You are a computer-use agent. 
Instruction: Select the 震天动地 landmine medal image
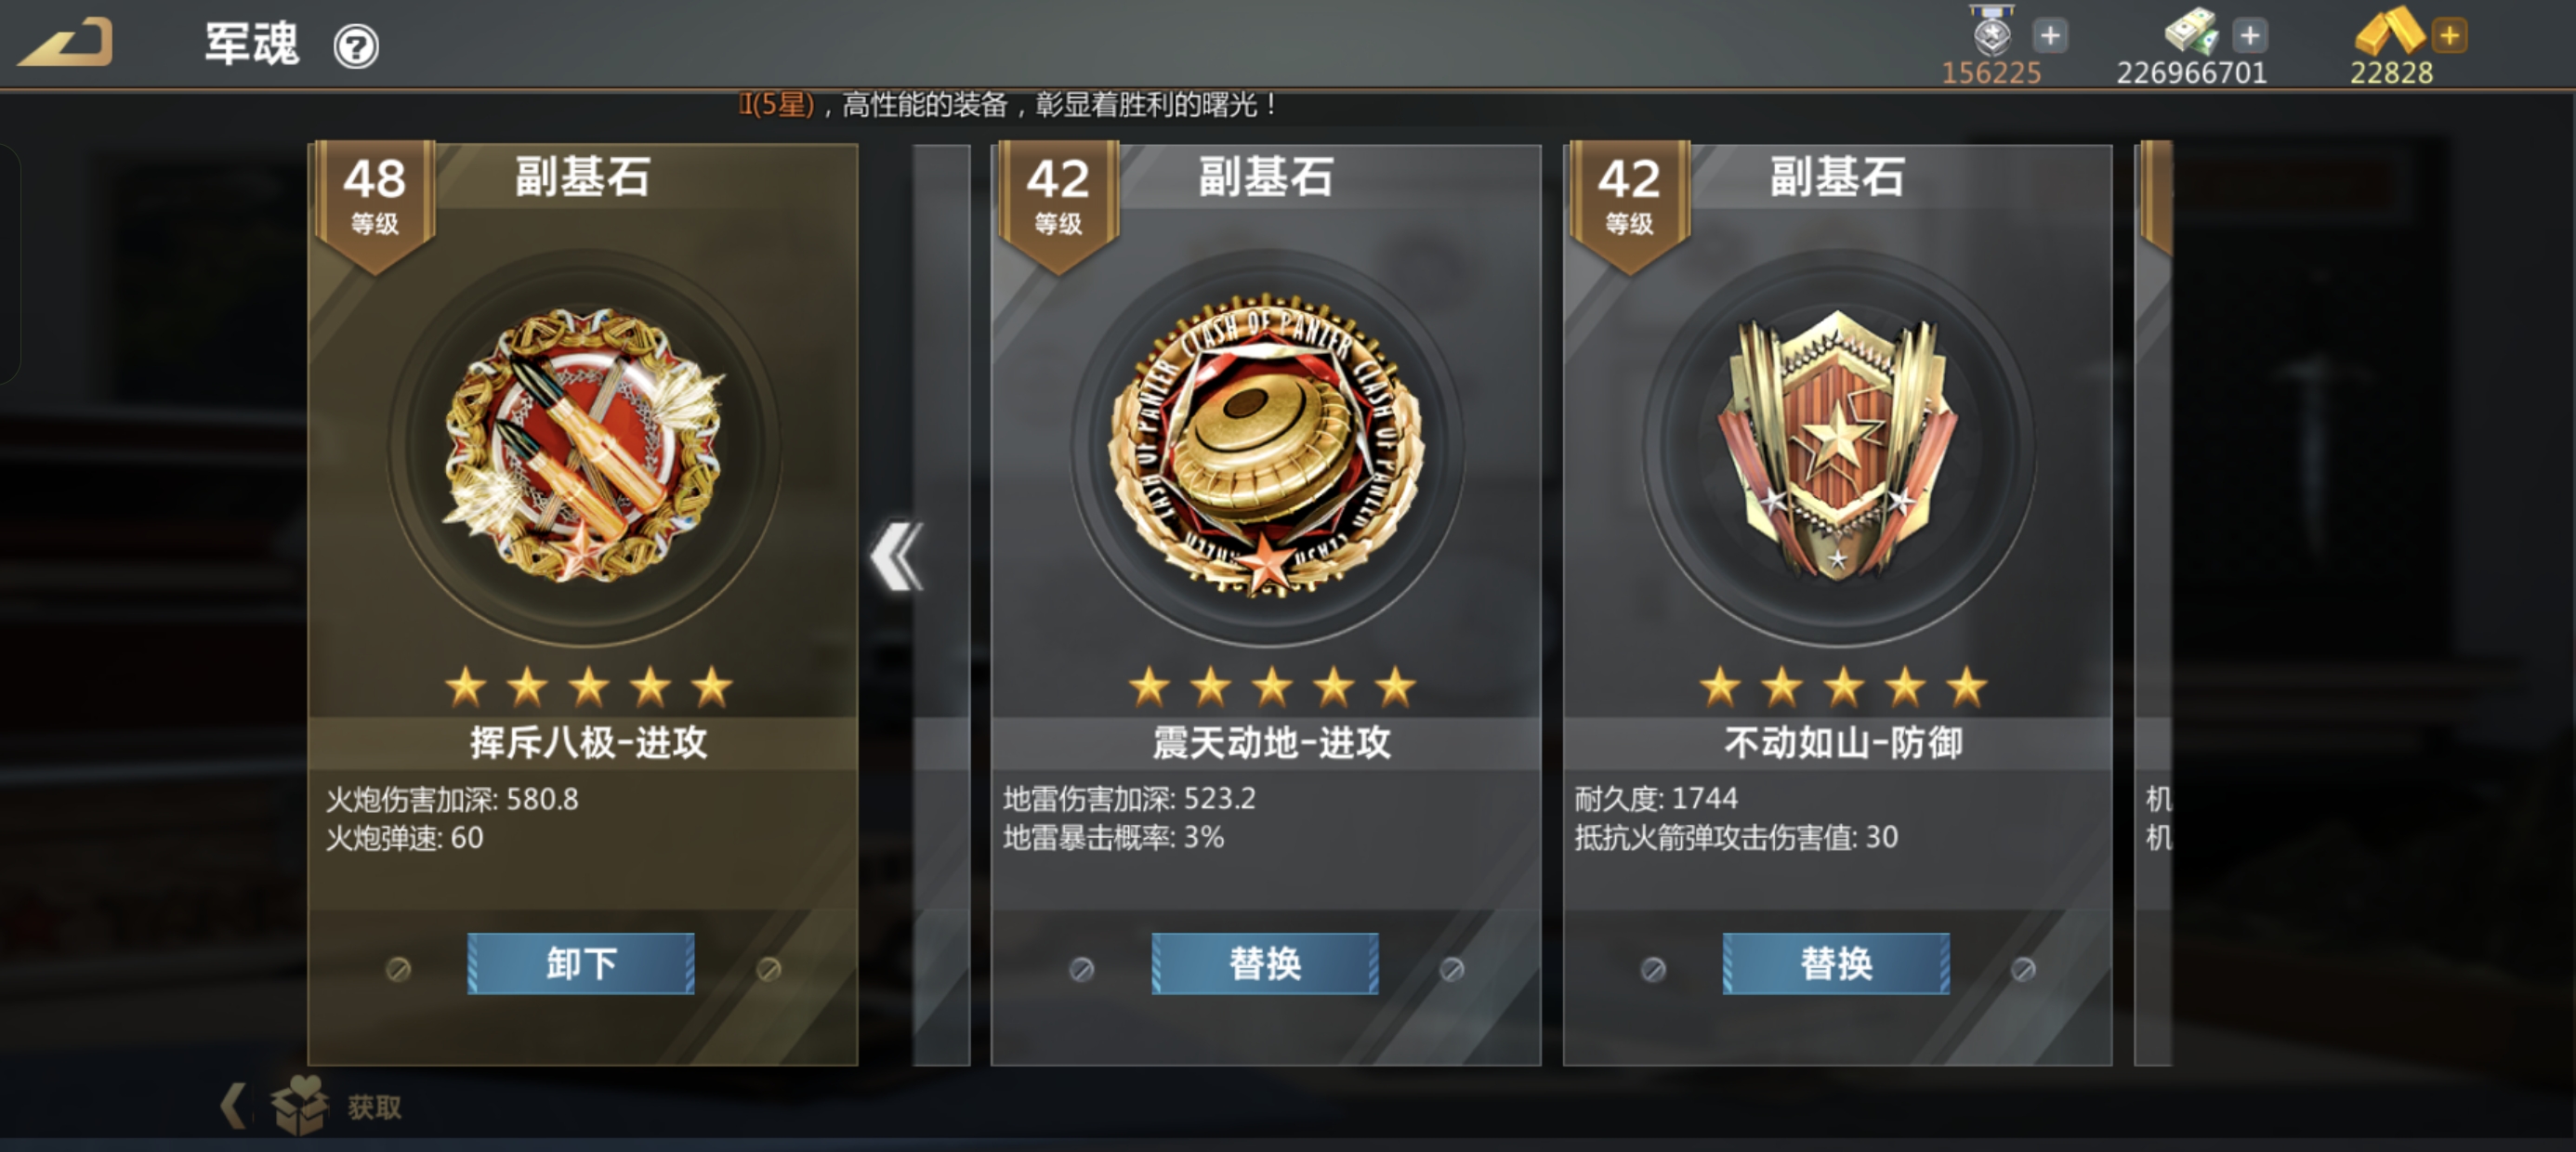coord(1266,446)
